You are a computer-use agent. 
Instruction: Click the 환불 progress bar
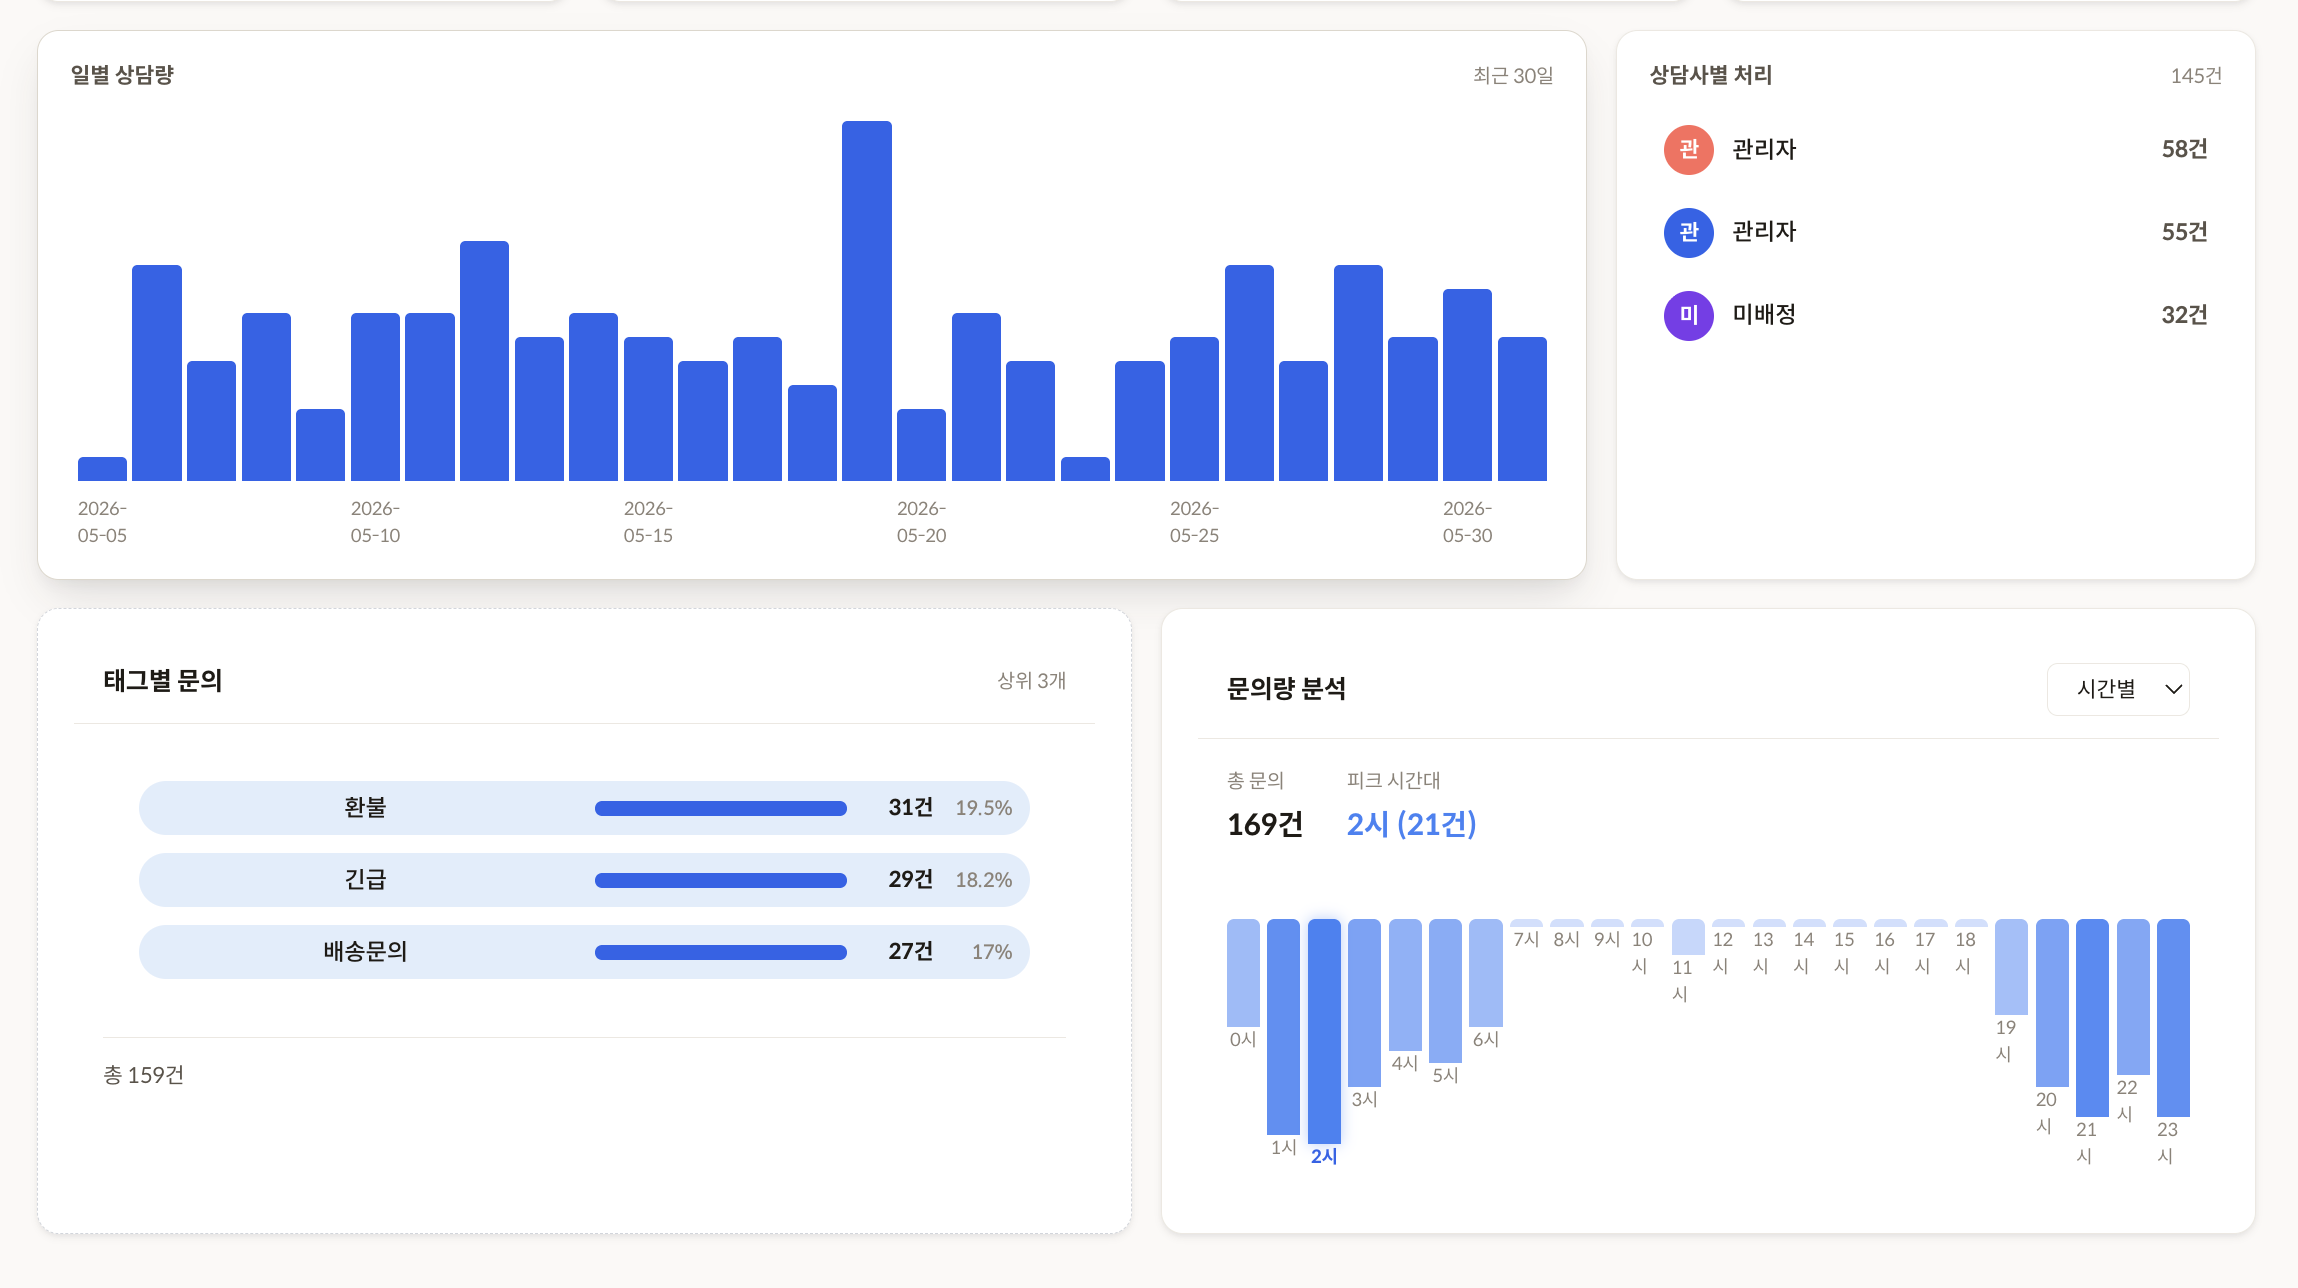coord(720,808)
